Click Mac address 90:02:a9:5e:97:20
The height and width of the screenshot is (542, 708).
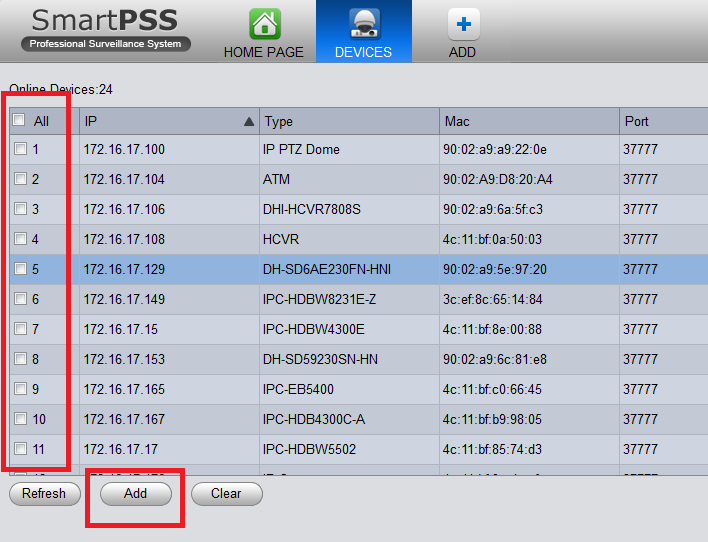tap(494, 269)
